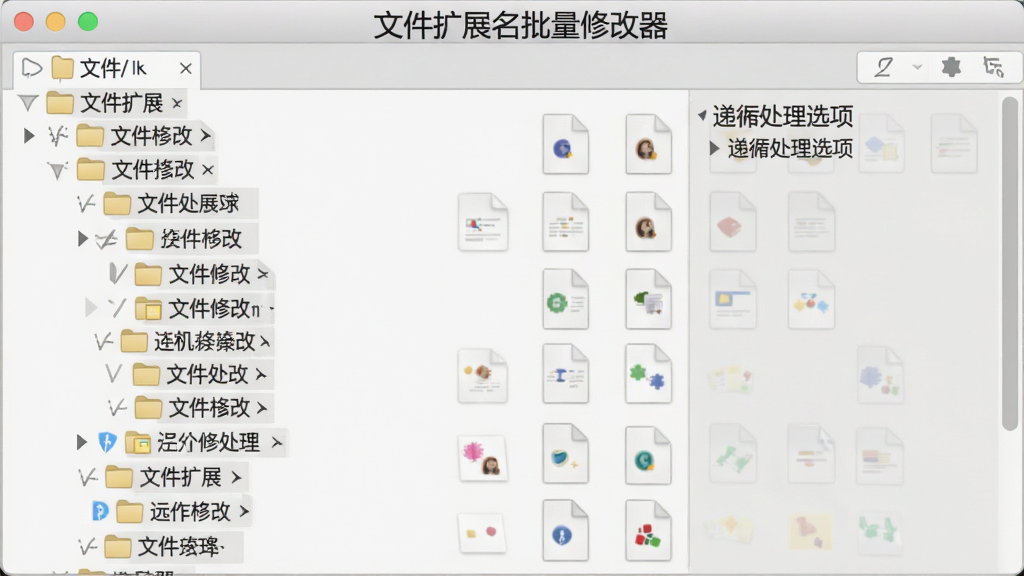1024x576 pixels.
Task: Select file icon with teal circle C
Action: (648, 455)
